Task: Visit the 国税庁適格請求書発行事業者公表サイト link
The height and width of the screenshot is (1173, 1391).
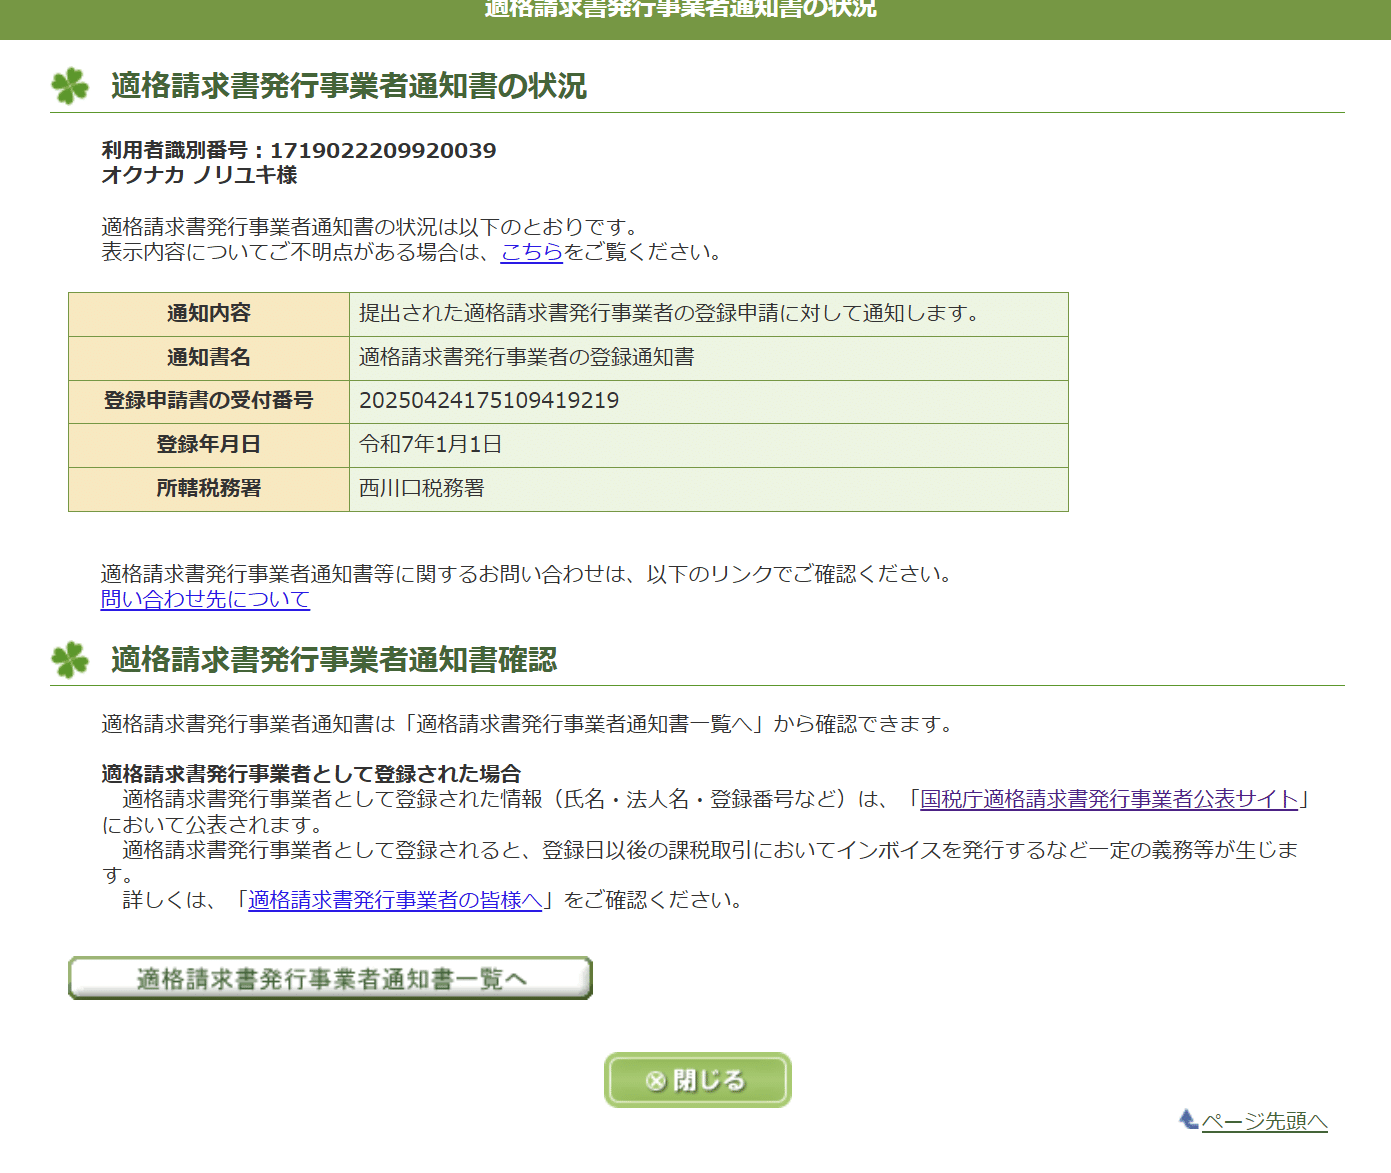Action: (x=1108, y=799)
